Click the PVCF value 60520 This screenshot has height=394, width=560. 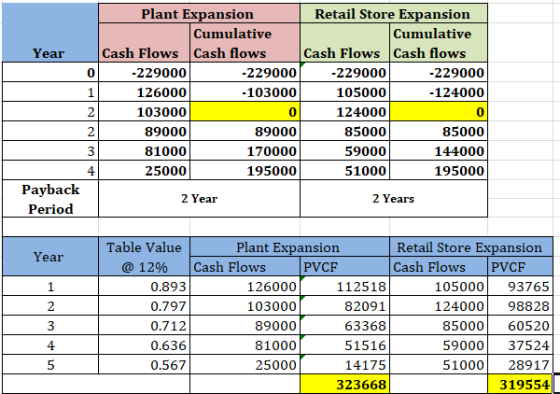(520, 325)
